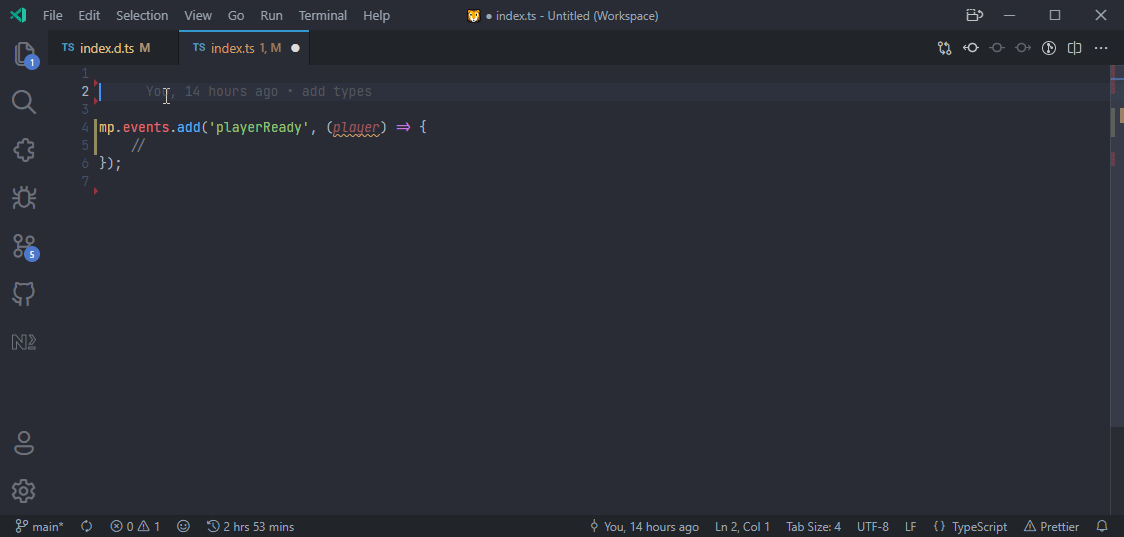This screenshot has width=1124, height=537.
Task: Click the add method name on line 4
Action: (x=189, y=128)
